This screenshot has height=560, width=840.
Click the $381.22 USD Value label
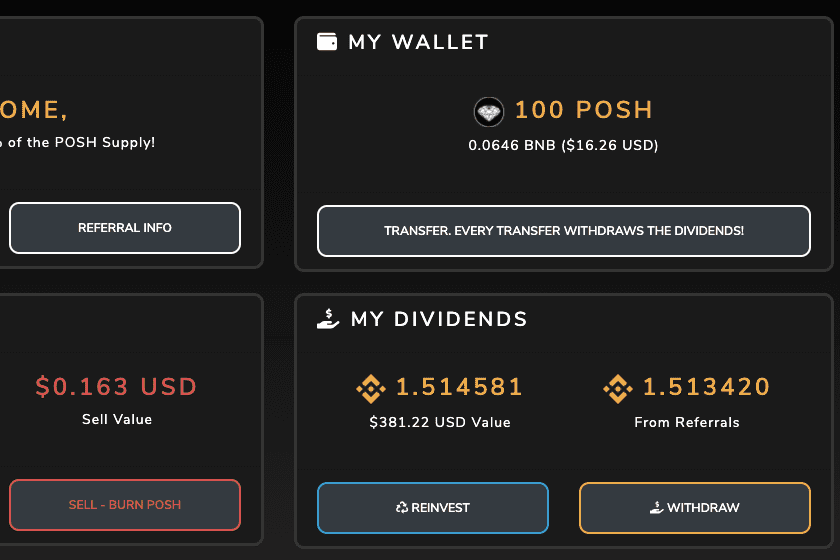(x=440, y=422)
